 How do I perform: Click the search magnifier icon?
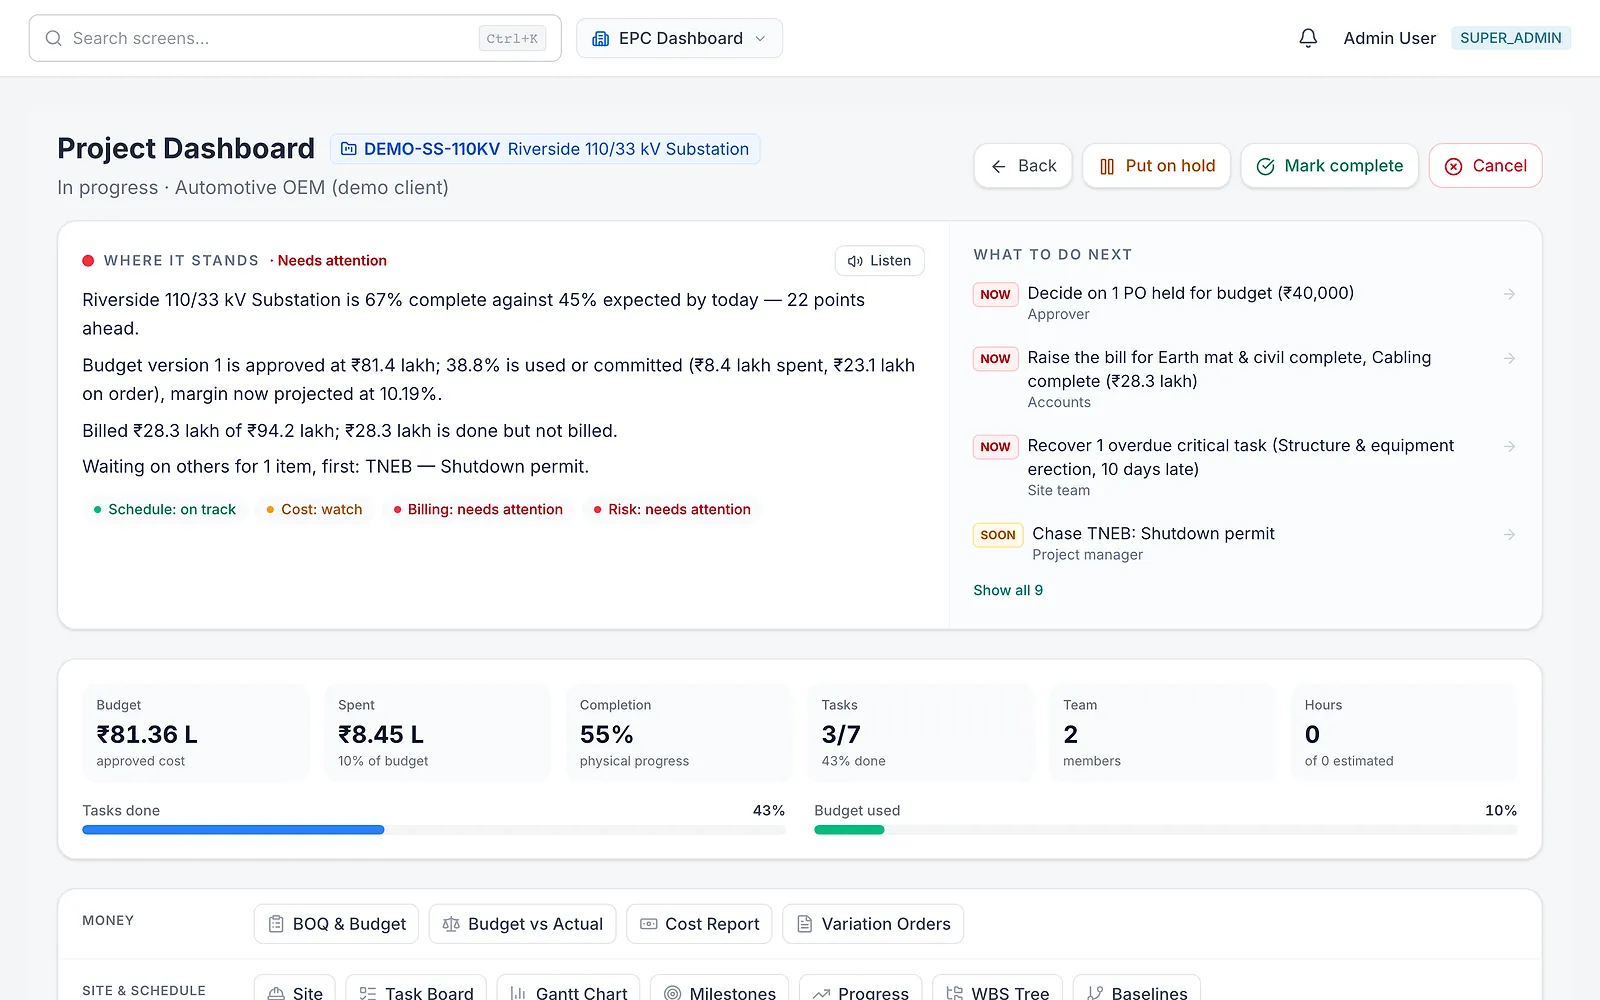click(54, 38)
